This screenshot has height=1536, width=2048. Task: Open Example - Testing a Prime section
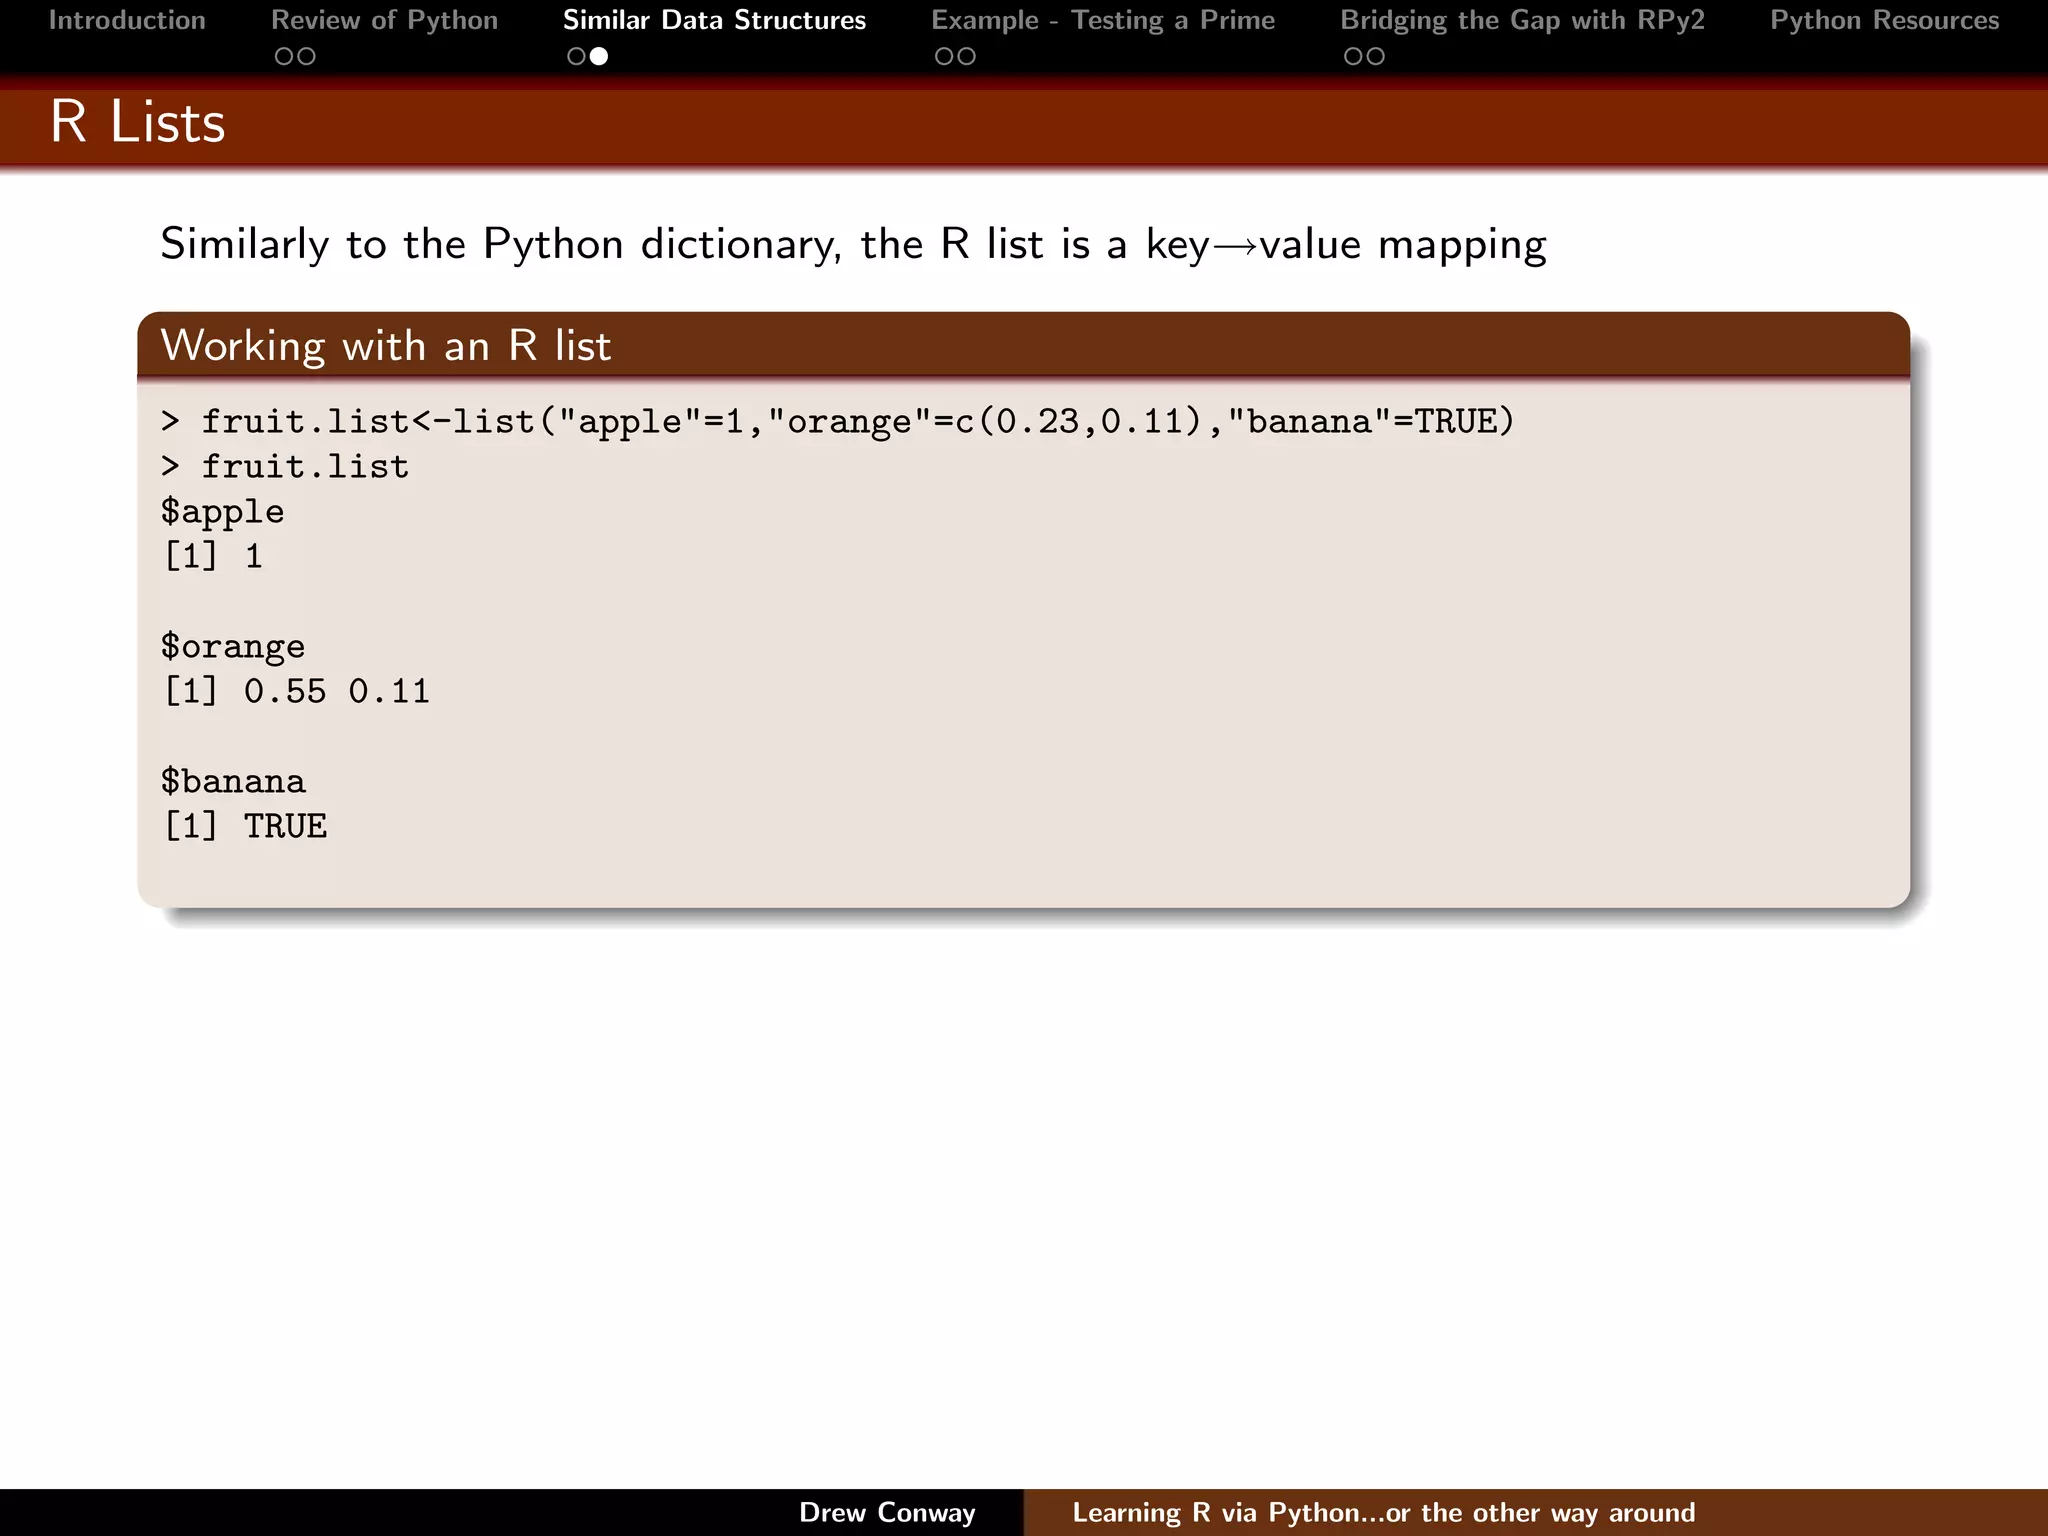pos(1103,20)
